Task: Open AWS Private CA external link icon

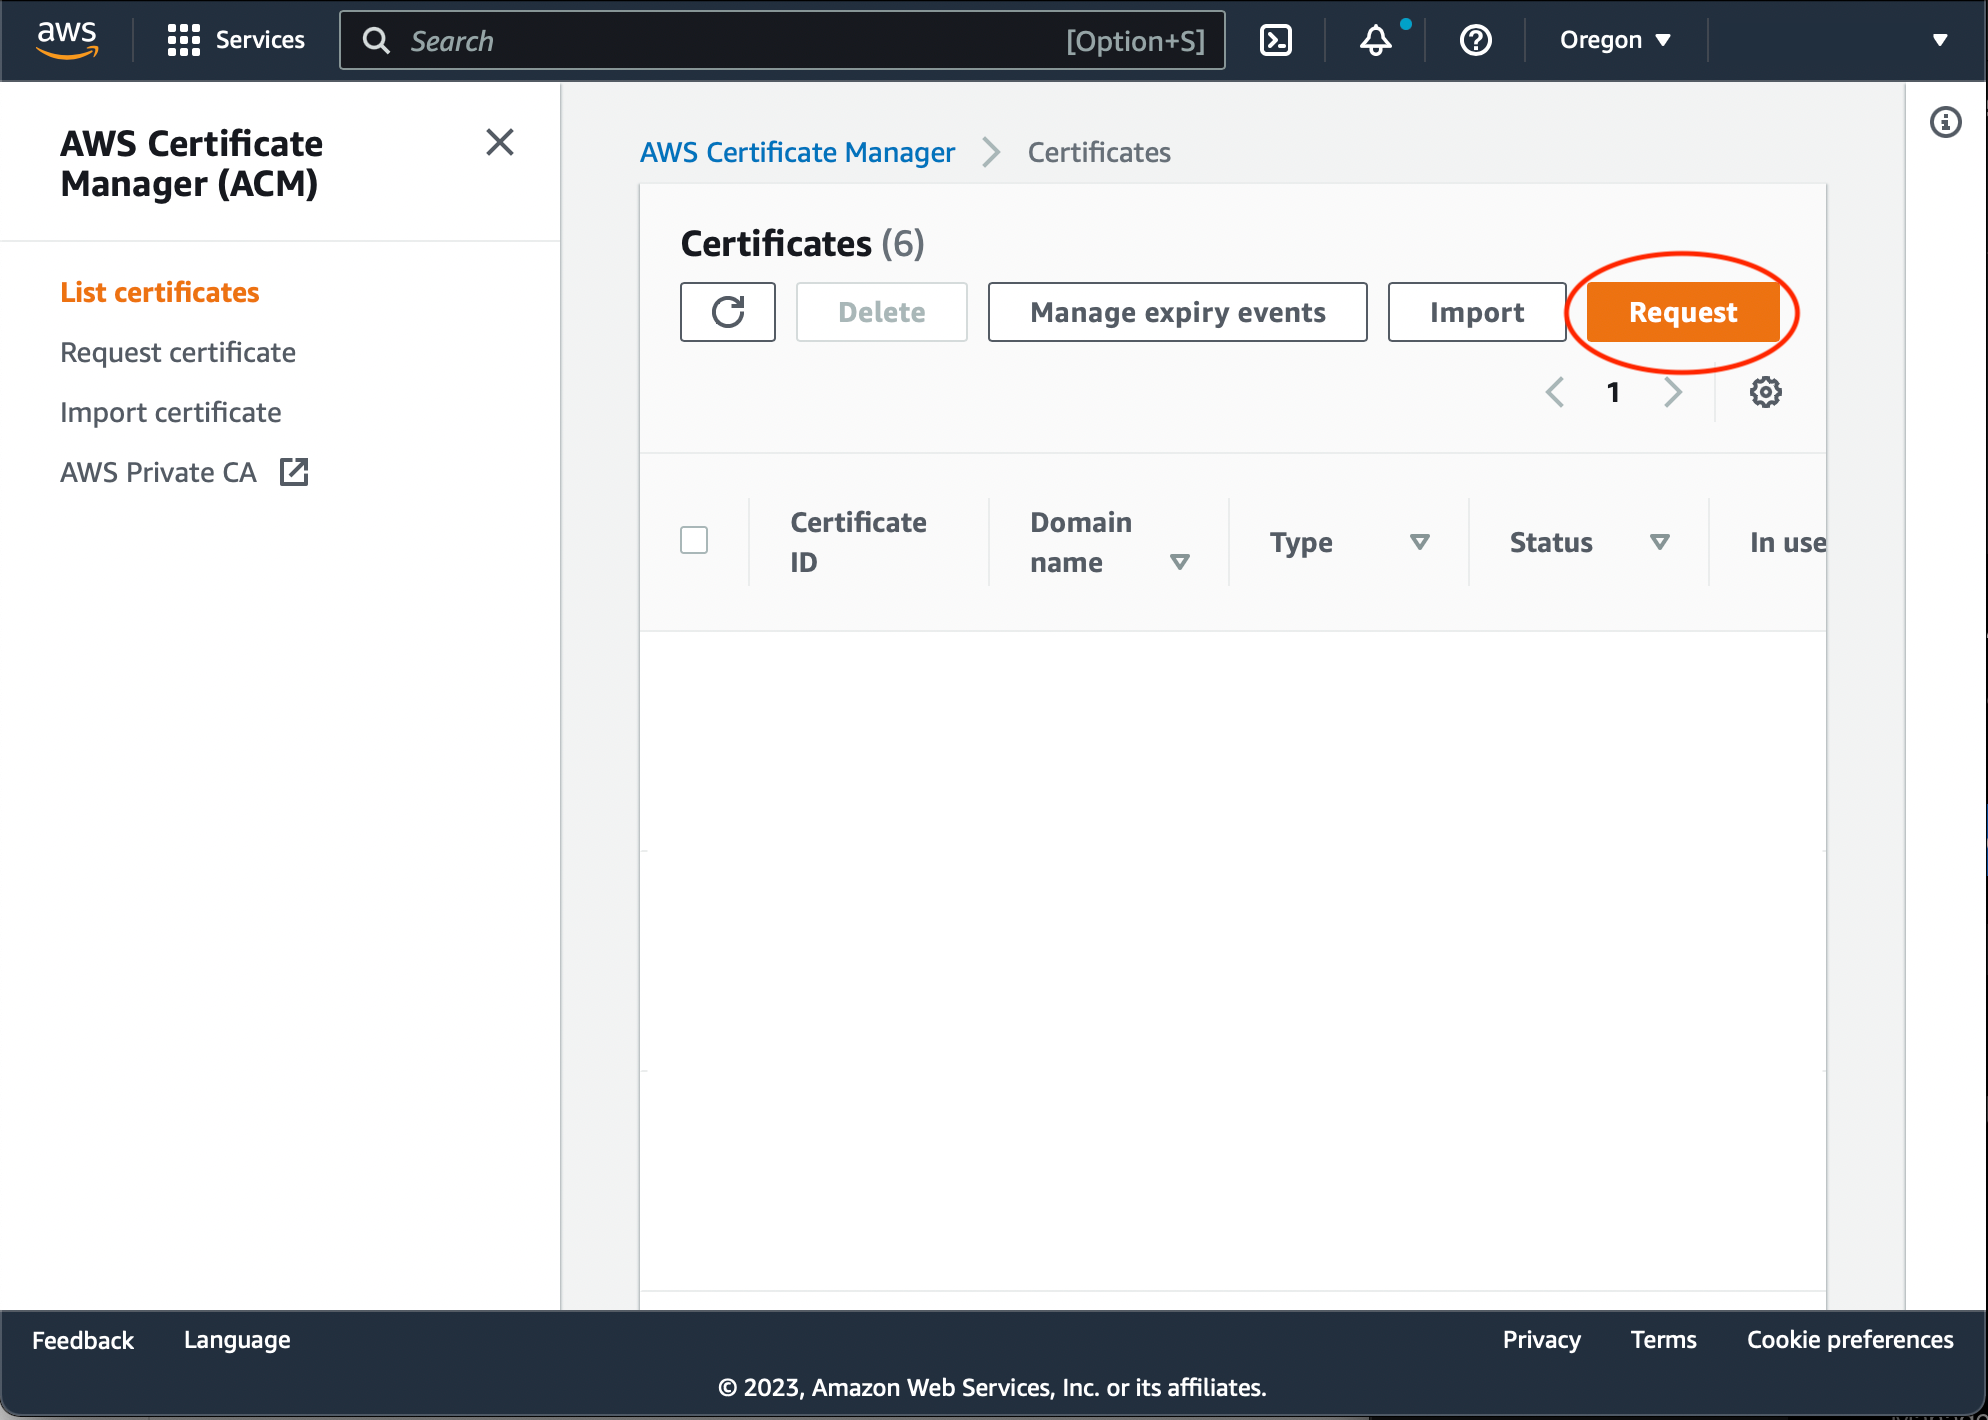Action: pyautogui.click(x=294, y=472)
